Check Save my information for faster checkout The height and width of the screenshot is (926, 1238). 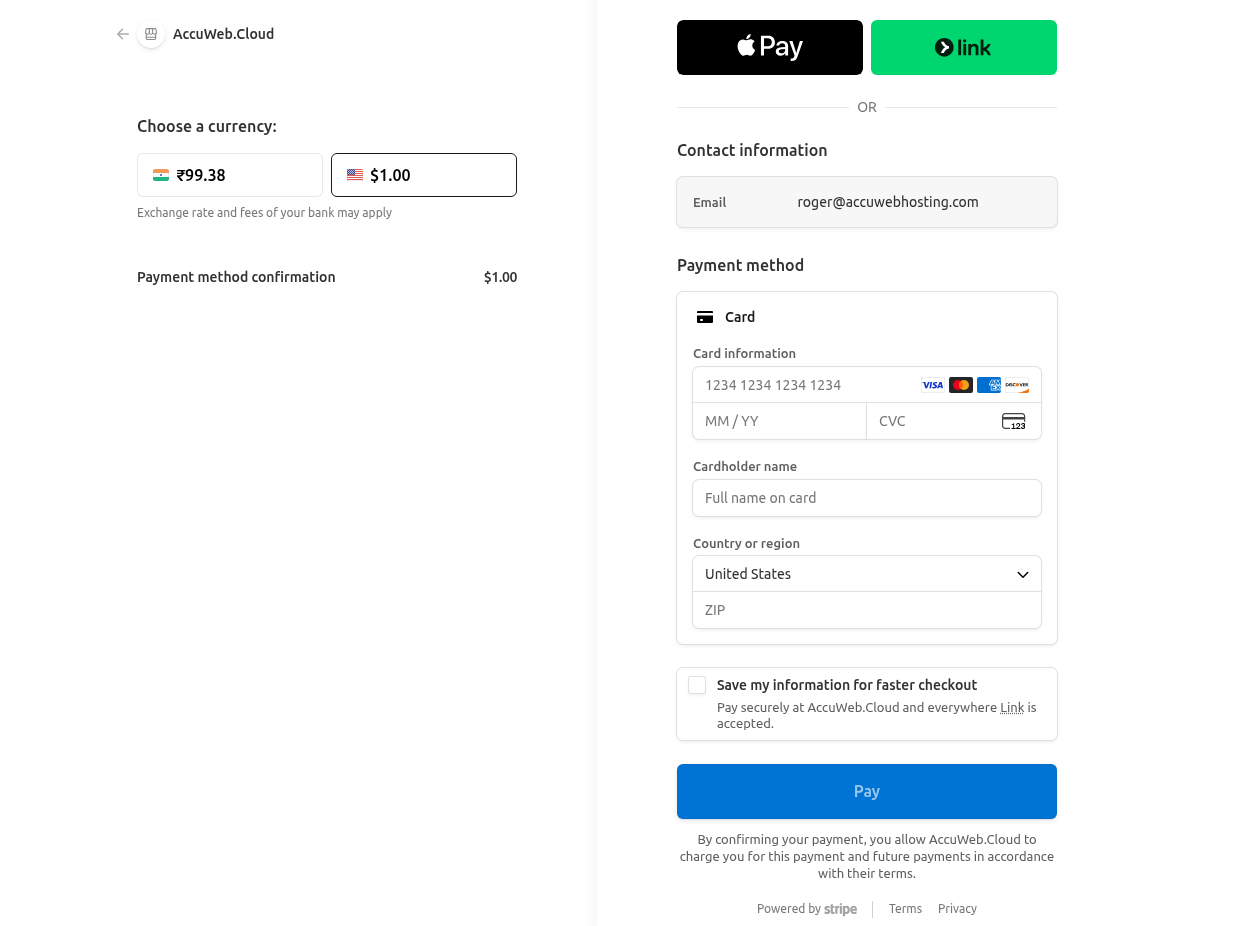click(x=697, y=685)
